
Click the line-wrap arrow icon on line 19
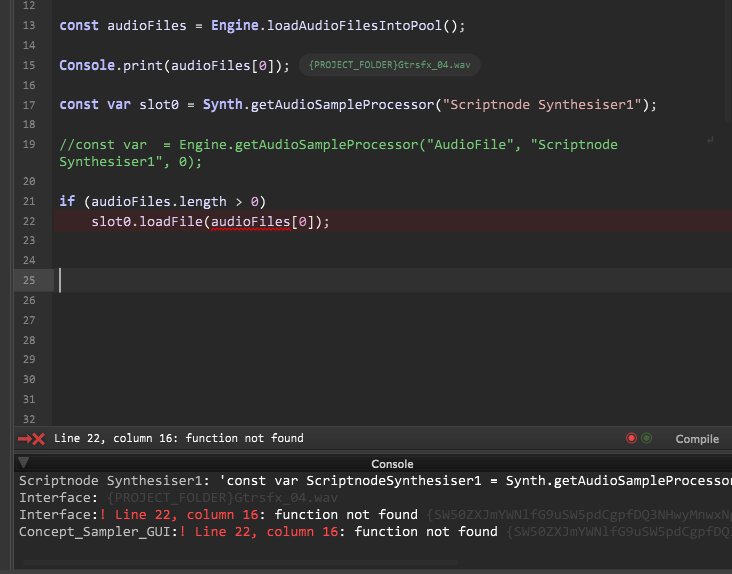pos(709,140)
